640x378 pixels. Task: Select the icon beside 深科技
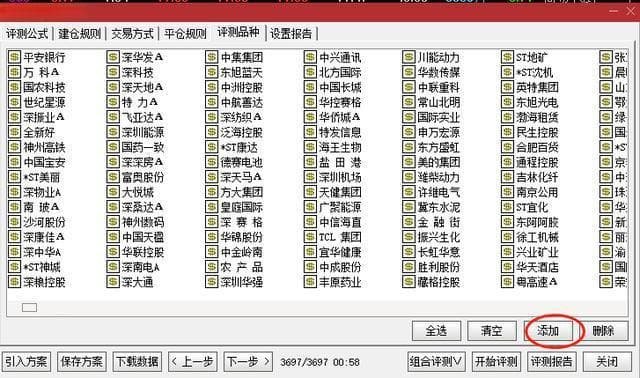pos(113,72)
